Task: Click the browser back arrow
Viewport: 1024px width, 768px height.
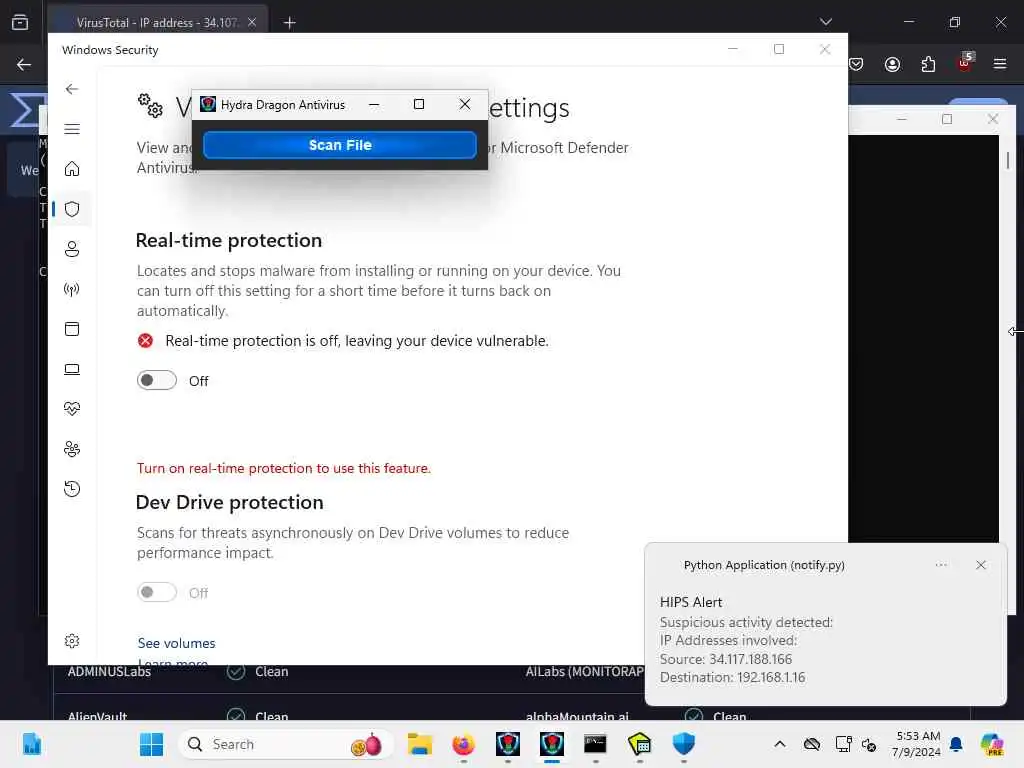Action: pyautogui.click(x=24, y=65)
